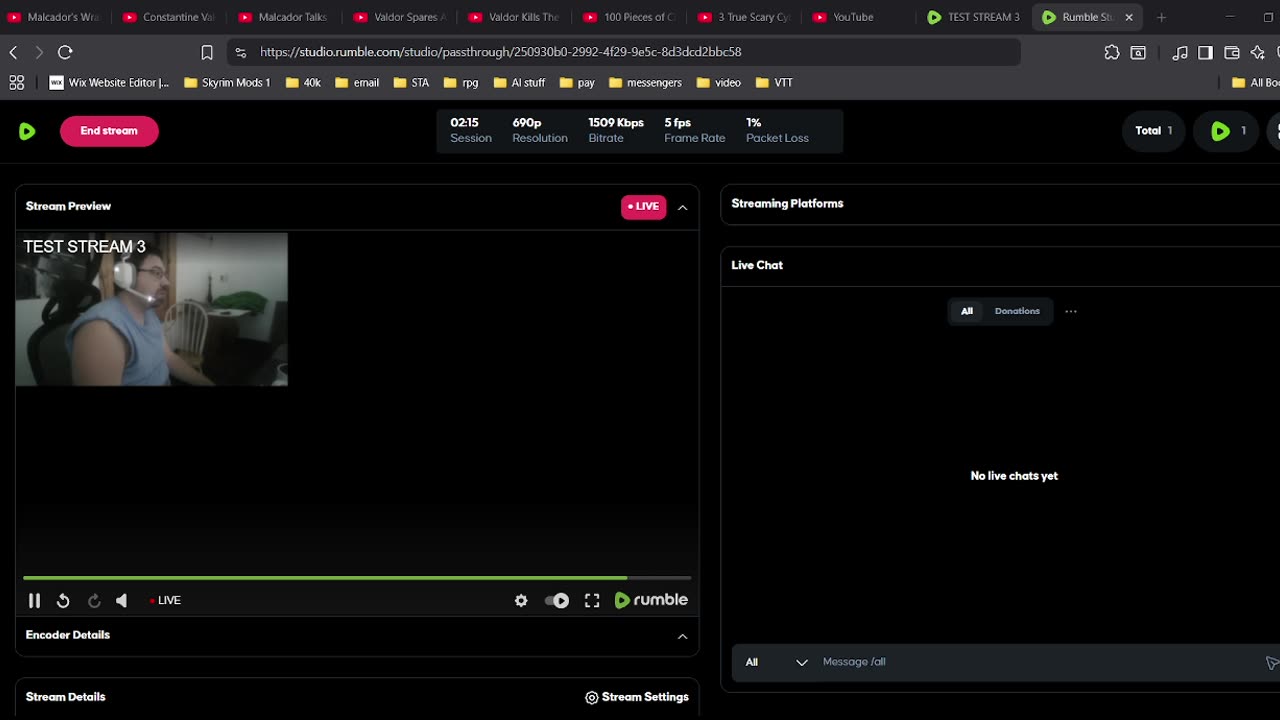Open the browser wallet icon

point(1232,52)
